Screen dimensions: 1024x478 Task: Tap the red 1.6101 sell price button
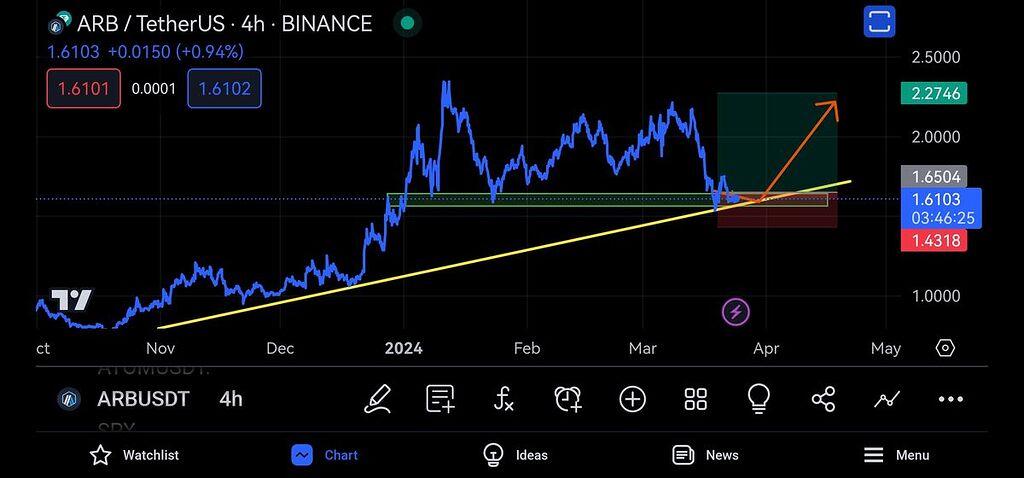coord(83,89)
